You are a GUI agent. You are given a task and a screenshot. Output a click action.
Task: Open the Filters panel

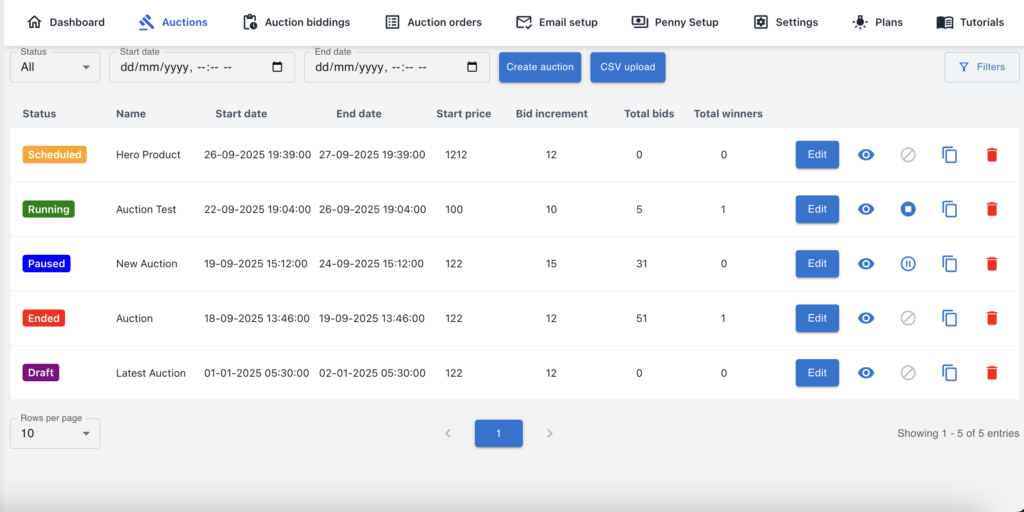981,67
